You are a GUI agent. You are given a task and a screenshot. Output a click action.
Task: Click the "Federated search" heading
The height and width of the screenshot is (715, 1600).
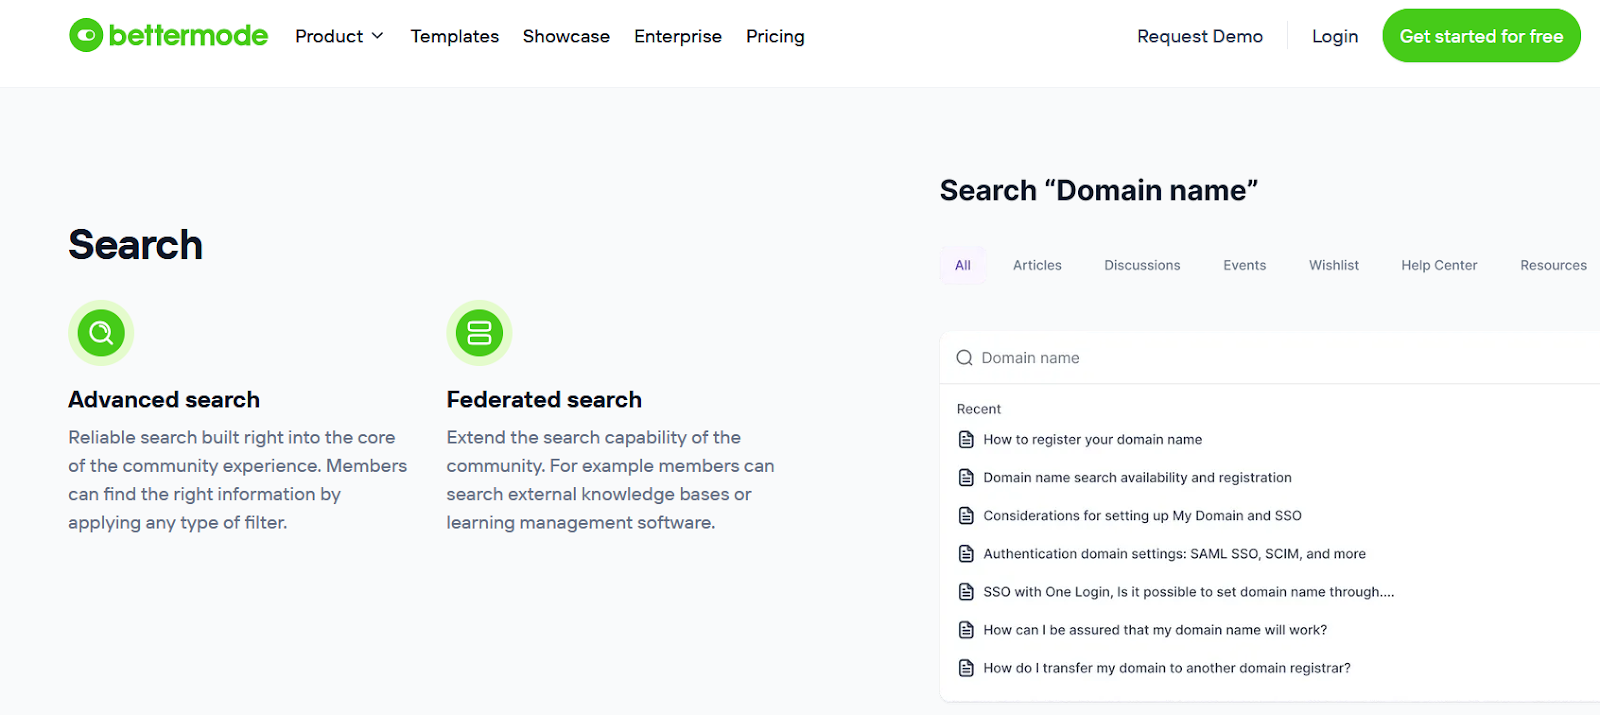tap(544, 400)
